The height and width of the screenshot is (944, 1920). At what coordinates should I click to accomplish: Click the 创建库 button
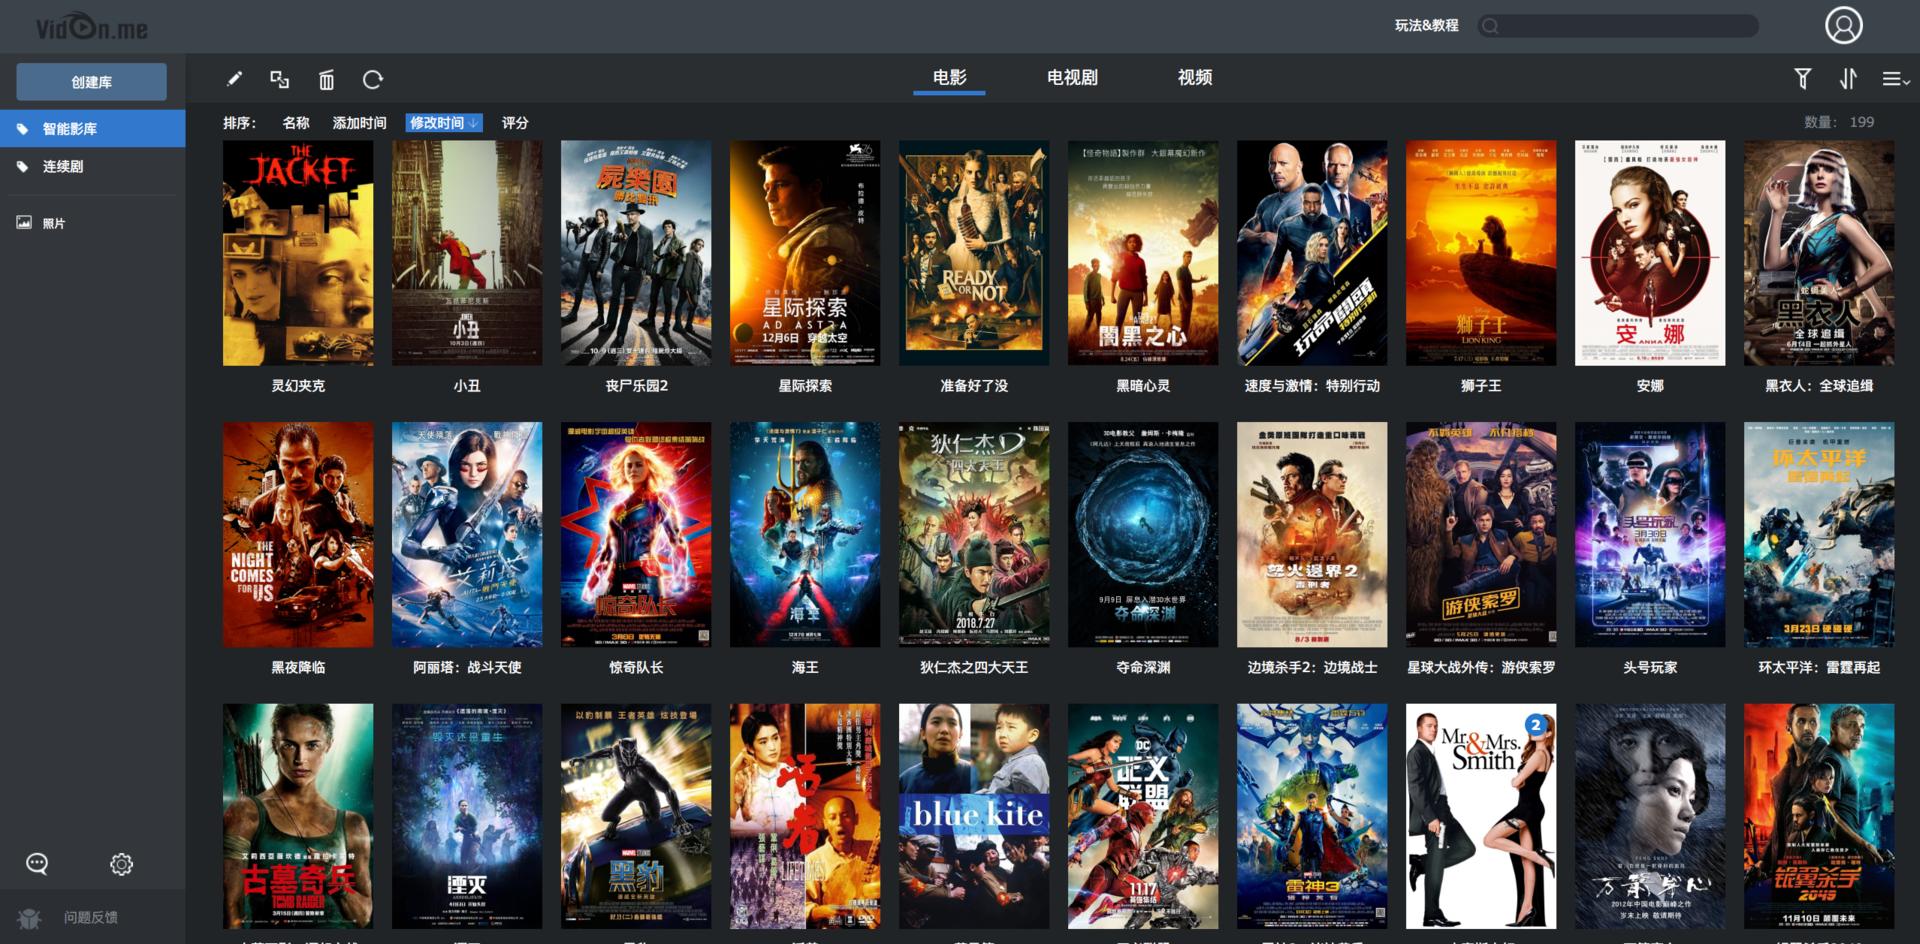click(x=92, y=82)
